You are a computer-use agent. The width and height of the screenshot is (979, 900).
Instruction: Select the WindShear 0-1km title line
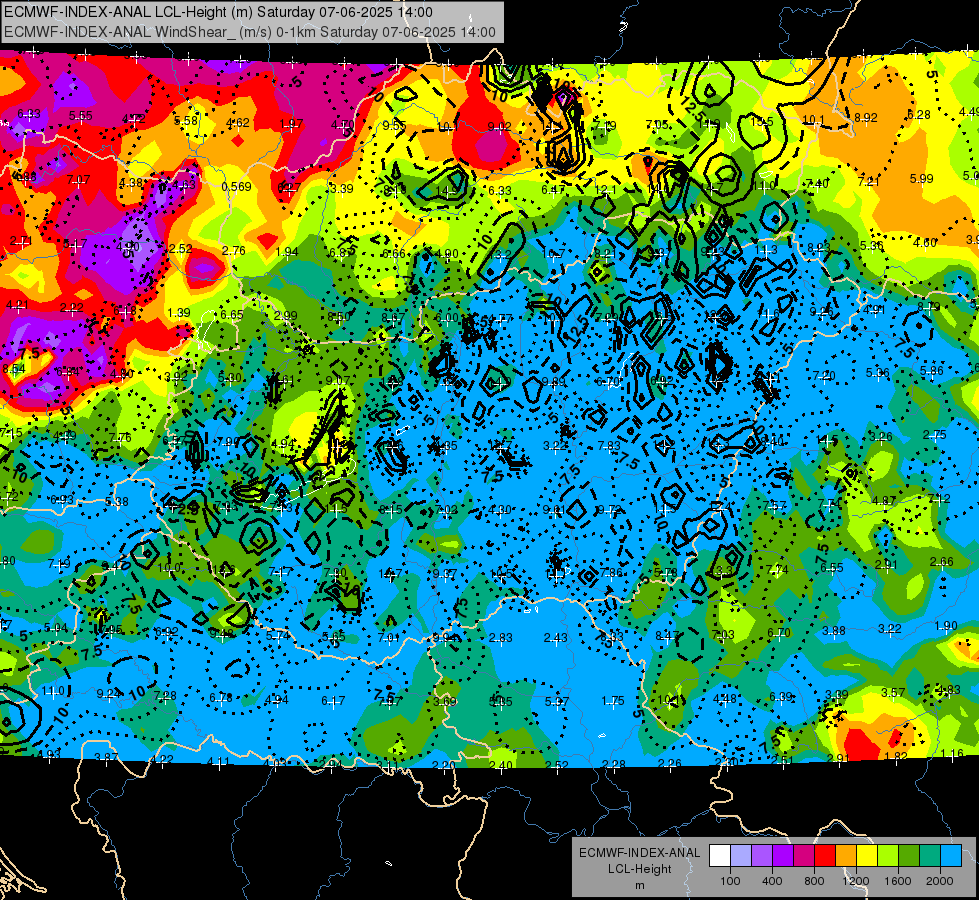click(x=250, y=32)
